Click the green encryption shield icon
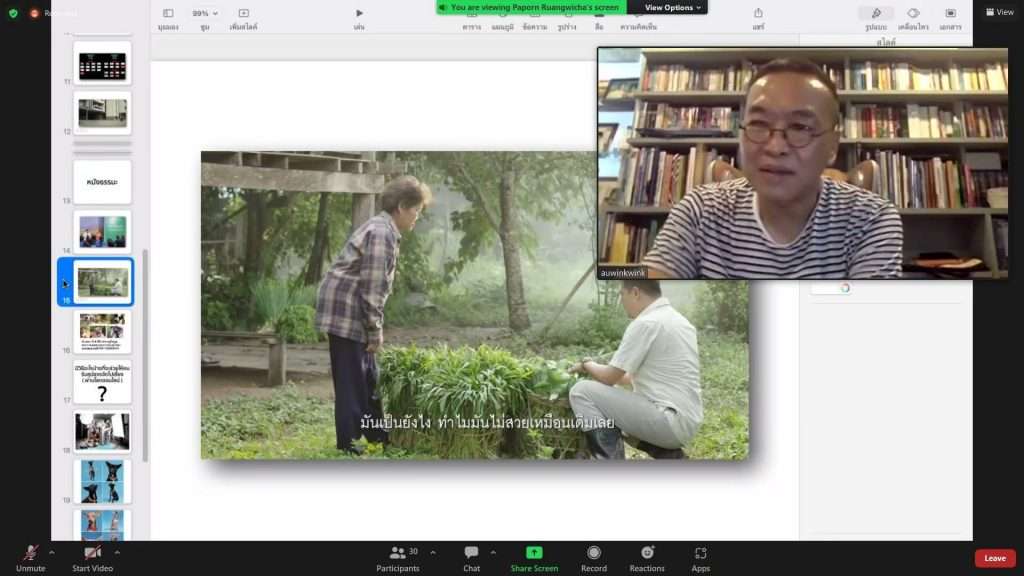The width and height of the screenshot is (1024, 576). tap(13, 13)
